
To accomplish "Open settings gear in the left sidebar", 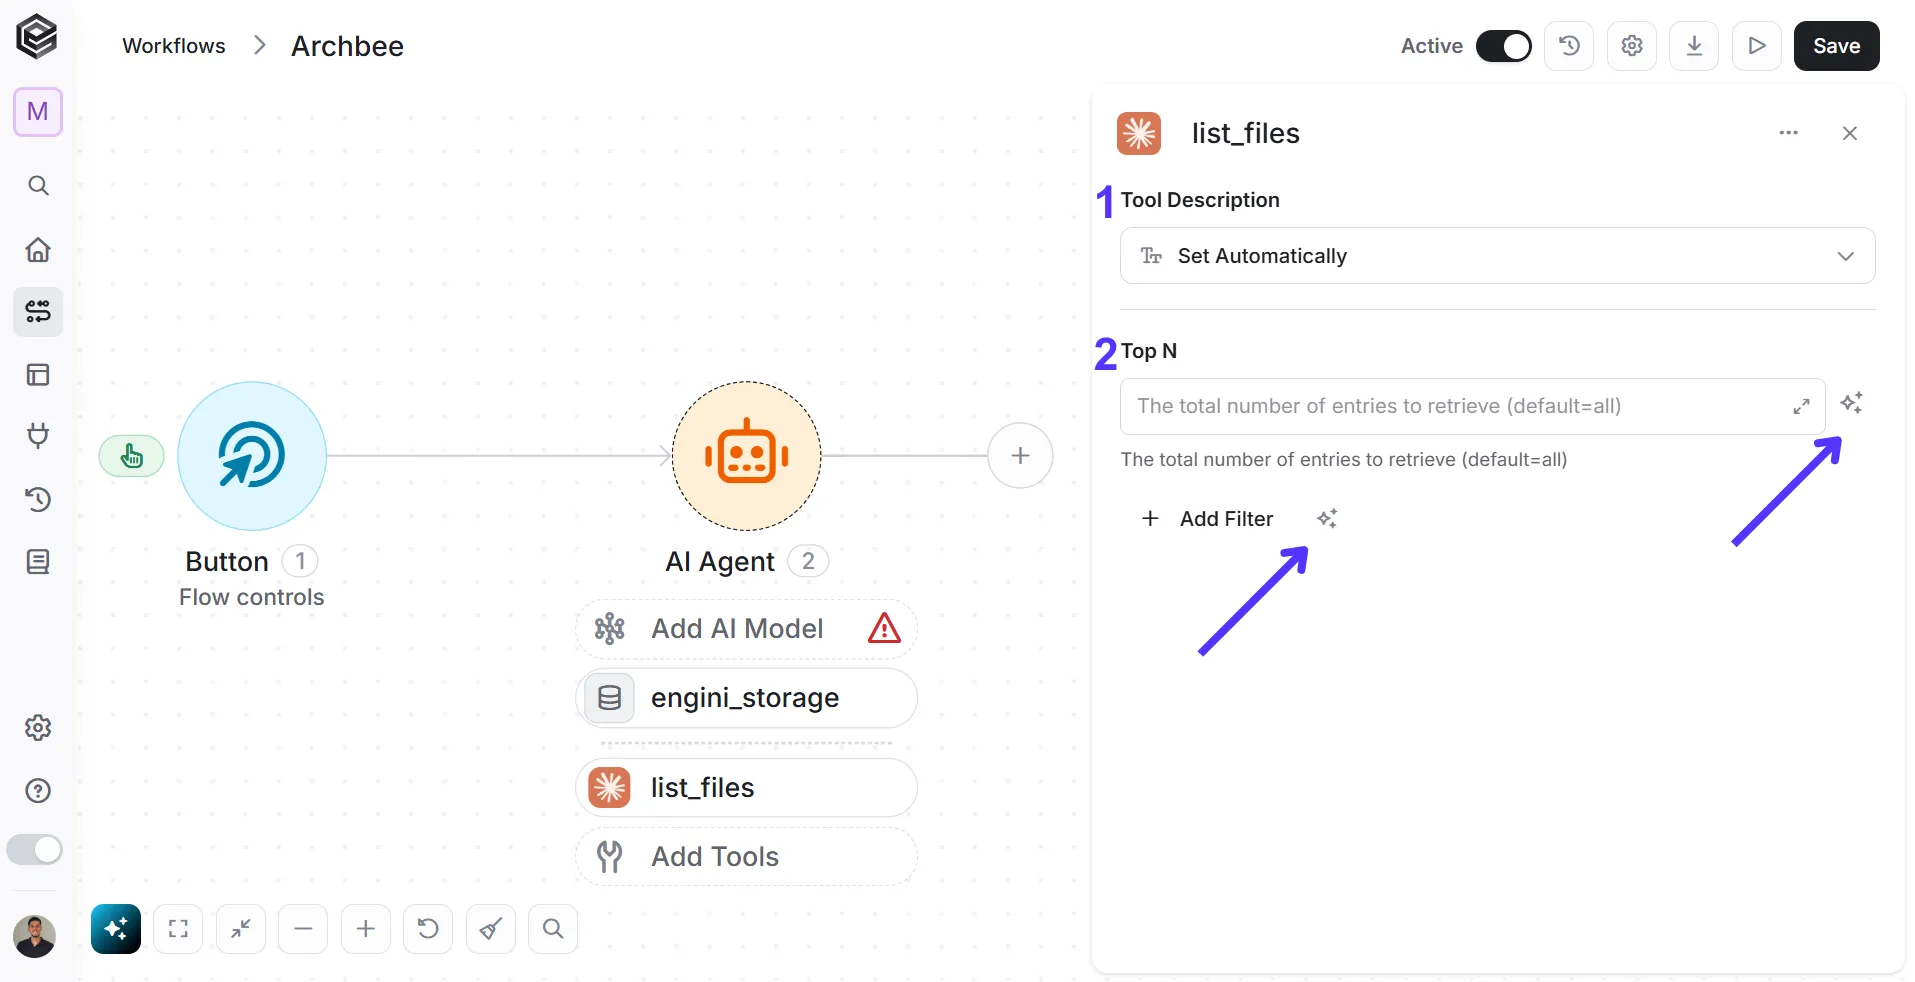I will point(38,728).
